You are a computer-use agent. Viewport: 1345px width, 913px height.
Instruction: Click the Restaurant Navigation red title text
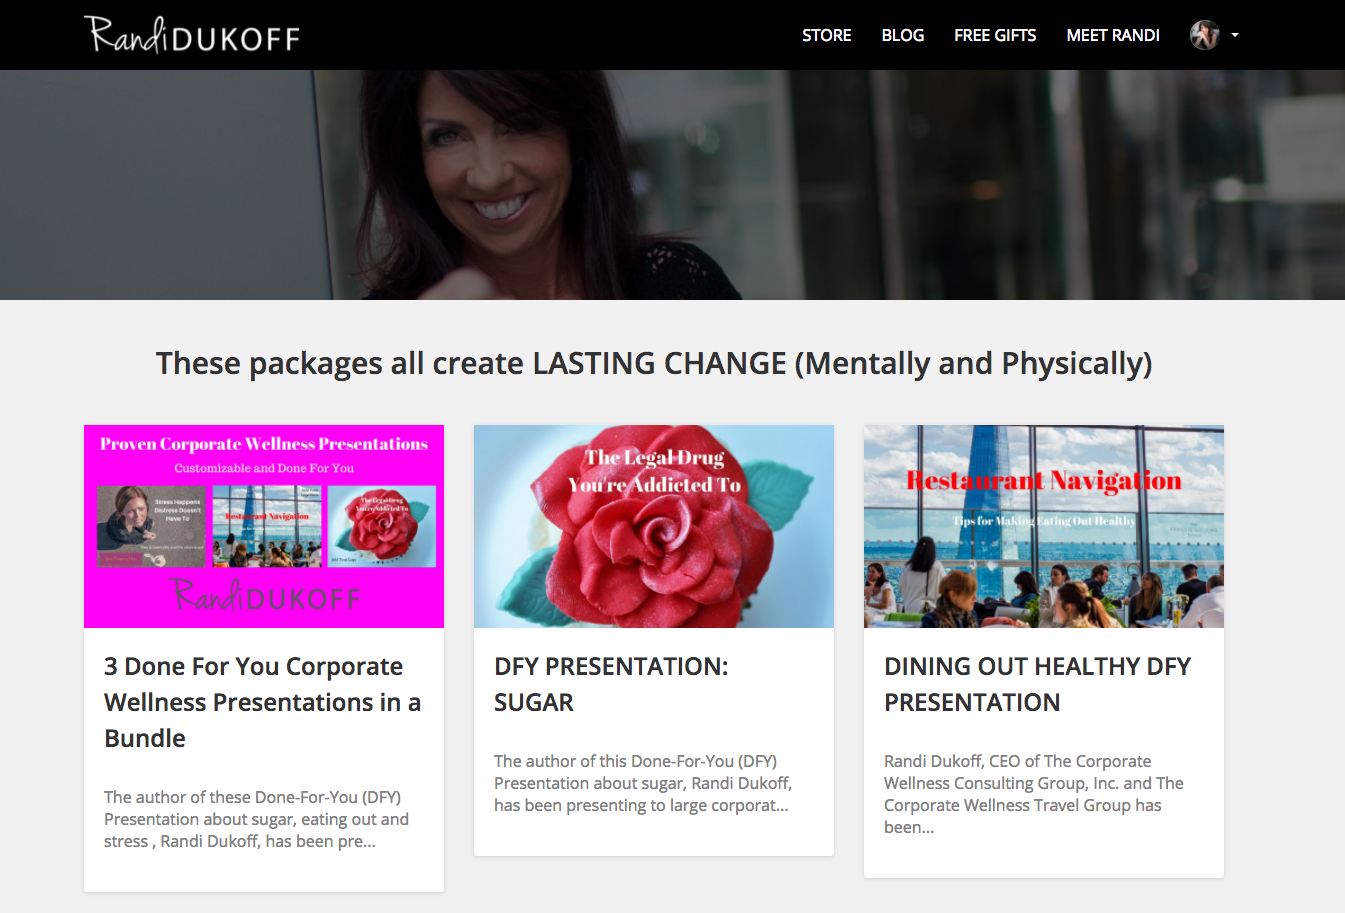point(1044,481)
